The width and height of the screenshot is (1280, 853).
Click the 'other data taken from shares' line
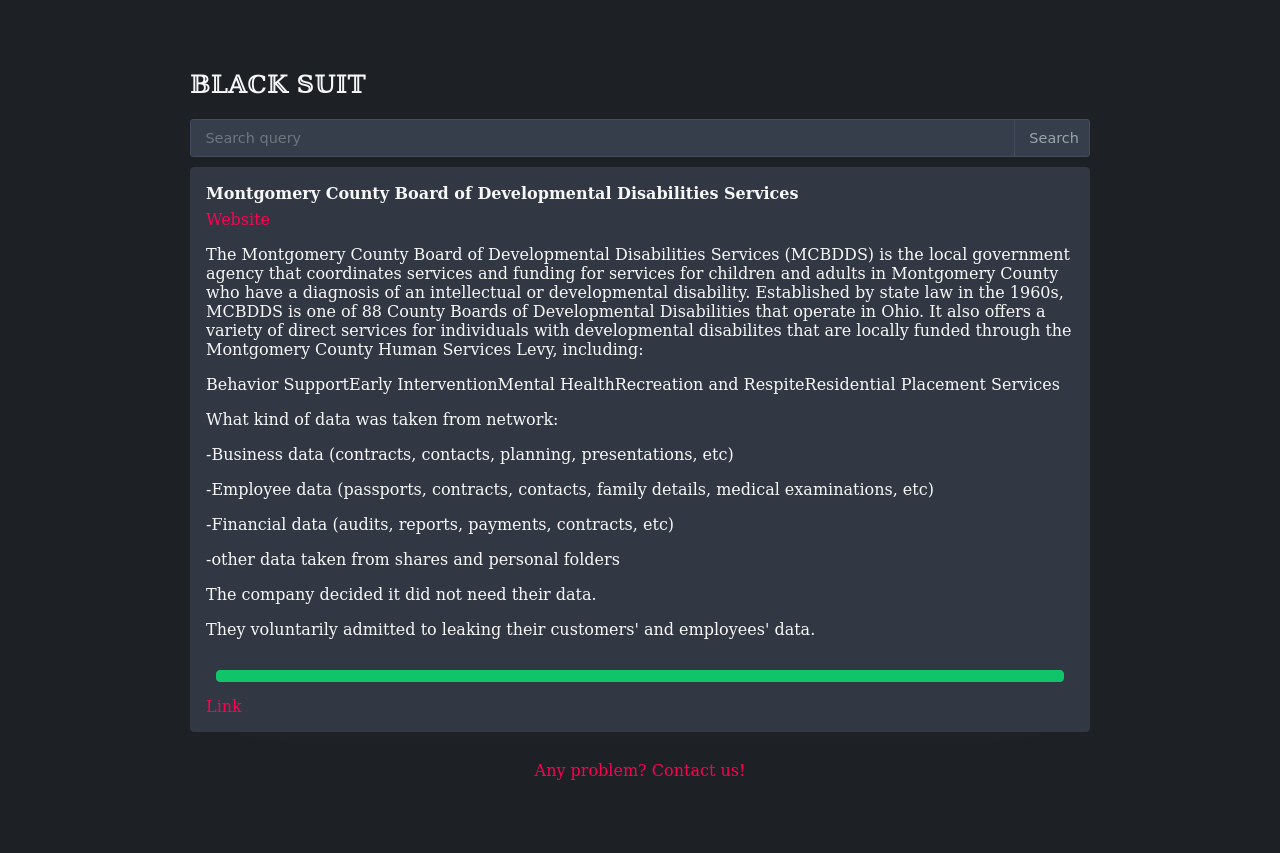[412, 560]
